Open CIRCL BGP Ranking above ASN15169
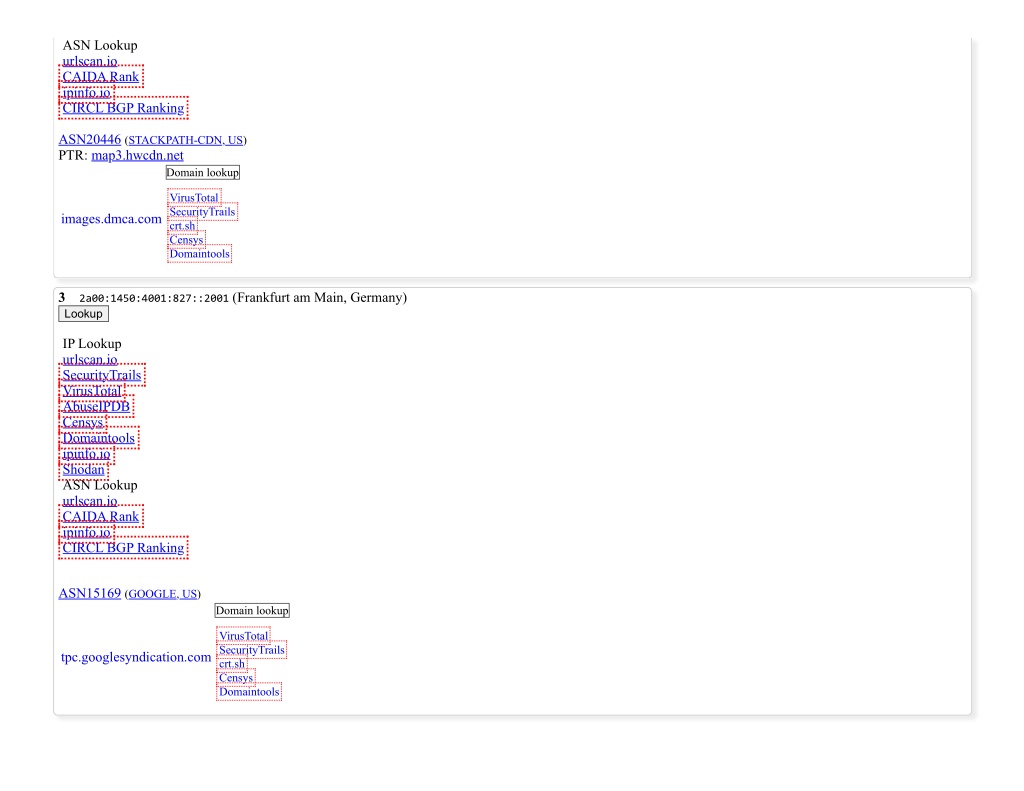This screenshot has width=1024, height=791. click(123, 548)
